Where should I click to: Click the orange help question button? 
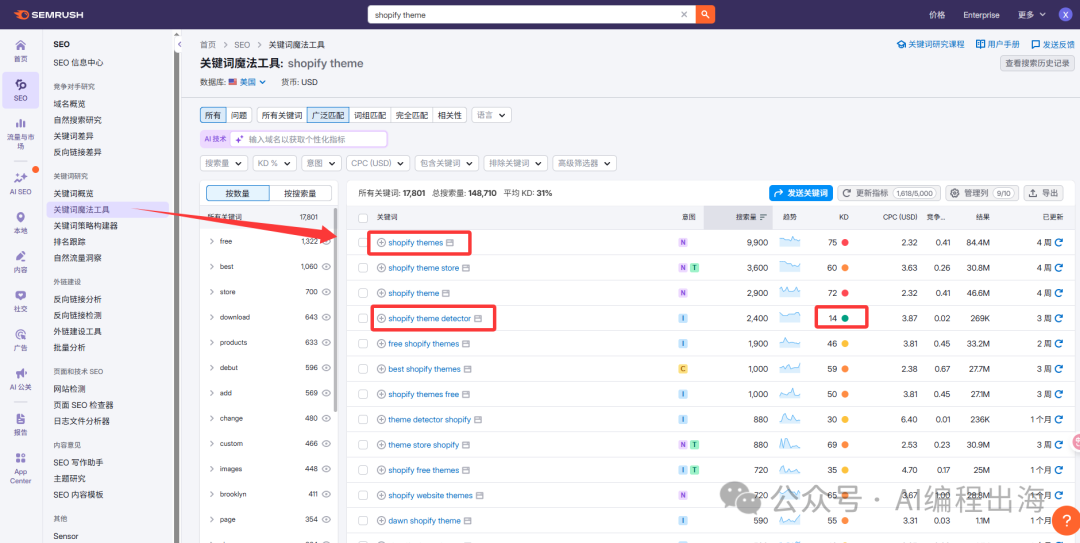coord(1064,520)
